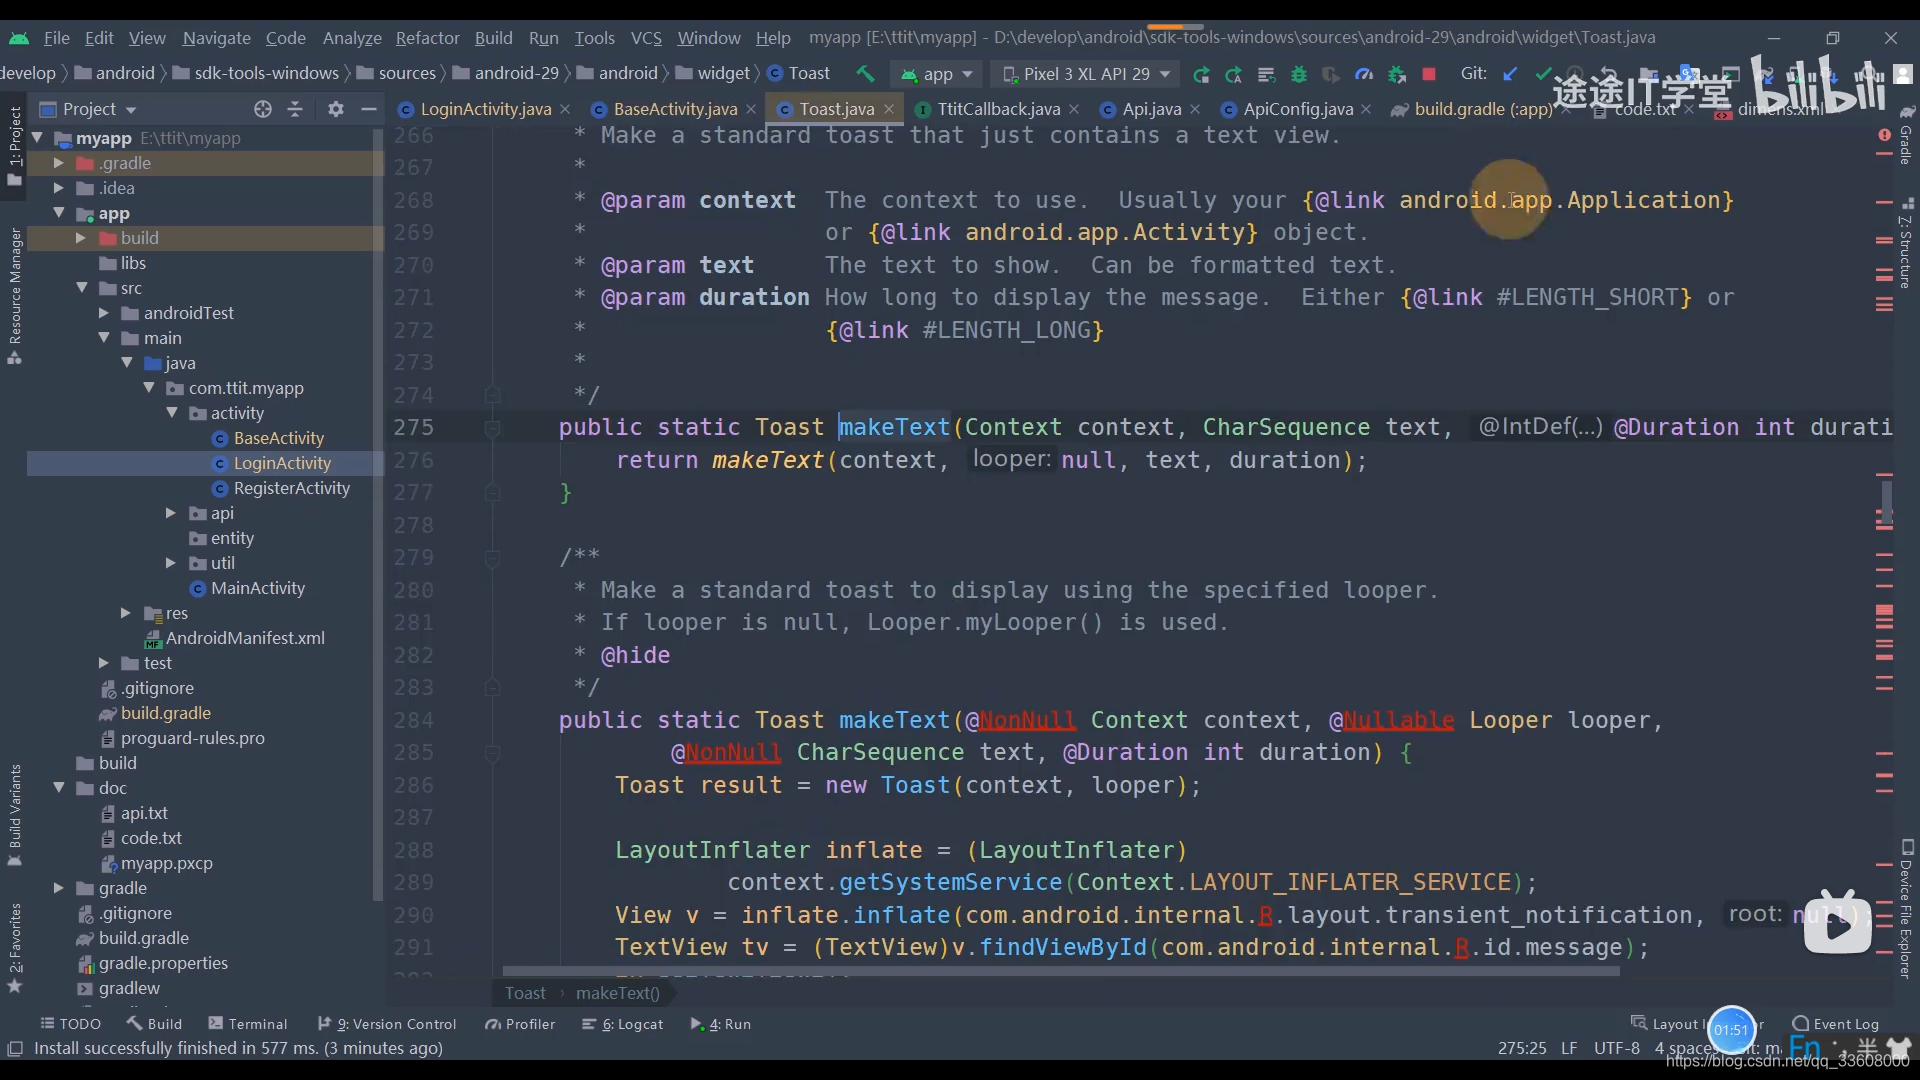Open the Resource Manager side panel
This screenshot has height=1080, width=1920.
(x=14, y=295)
